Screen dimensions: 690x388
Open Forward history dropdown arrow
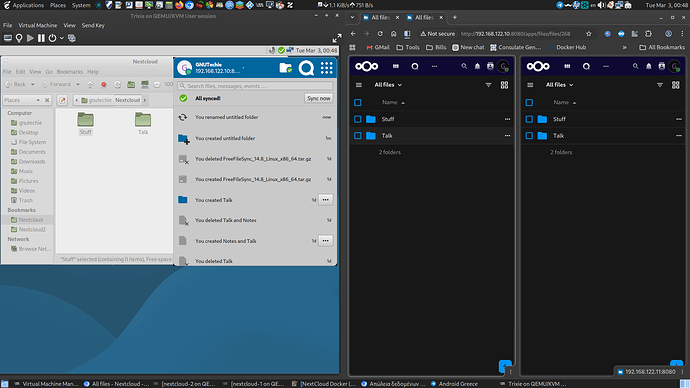(x=78, y=84)
